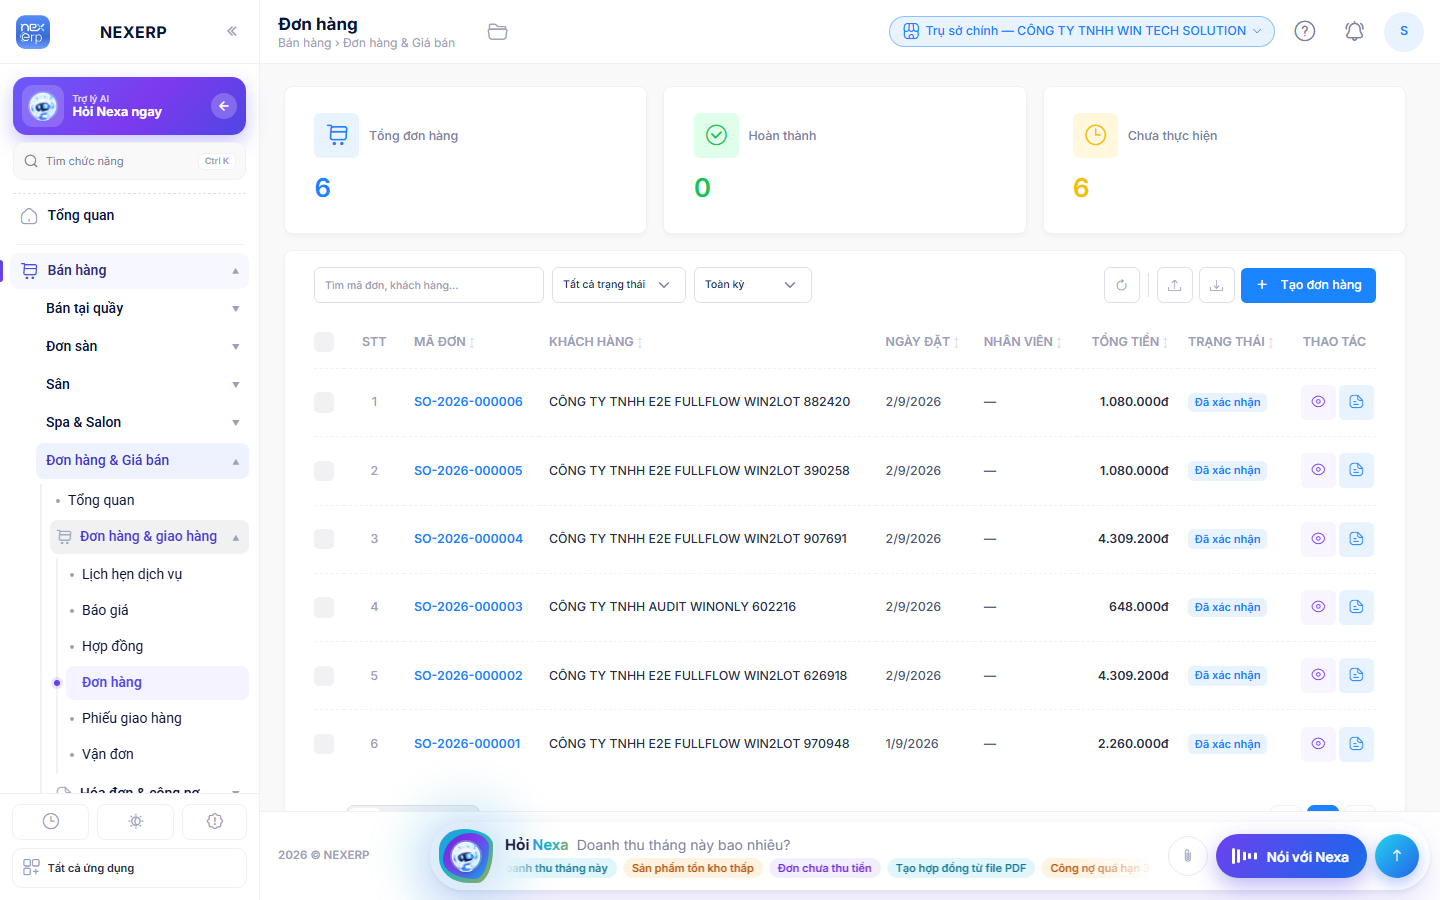1440x900 pixels.
Task: Click suggestion chip 'Sản phẩm tồn kho thấp'
Action: [x=693, y=868]
